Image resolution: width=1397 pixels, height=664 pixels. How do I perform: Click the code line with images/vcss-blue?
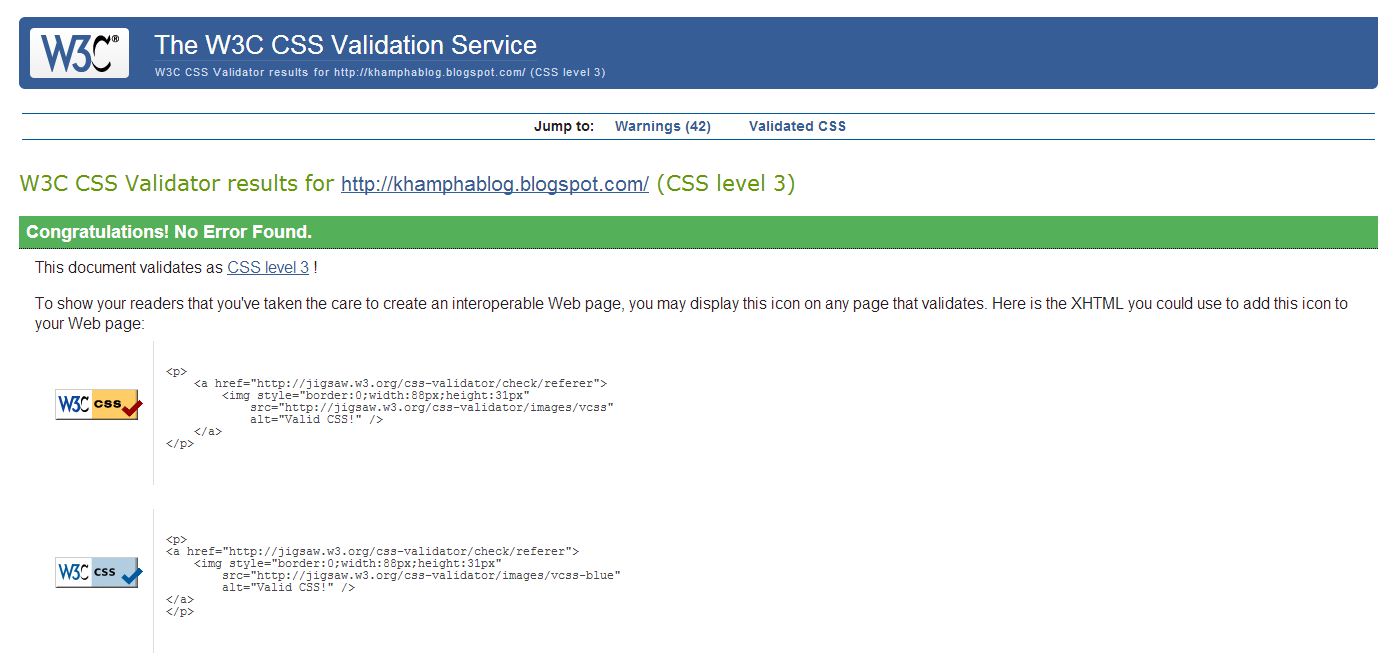421,575
